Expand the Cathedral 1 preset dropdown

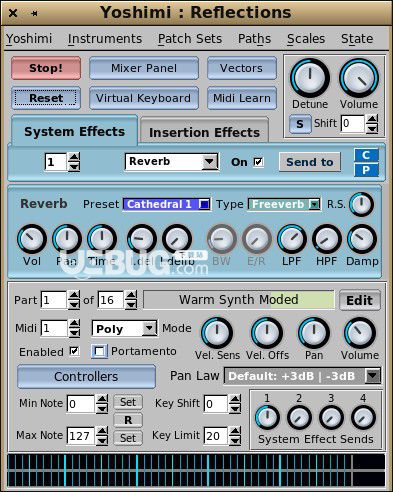[x=167, y=204]
